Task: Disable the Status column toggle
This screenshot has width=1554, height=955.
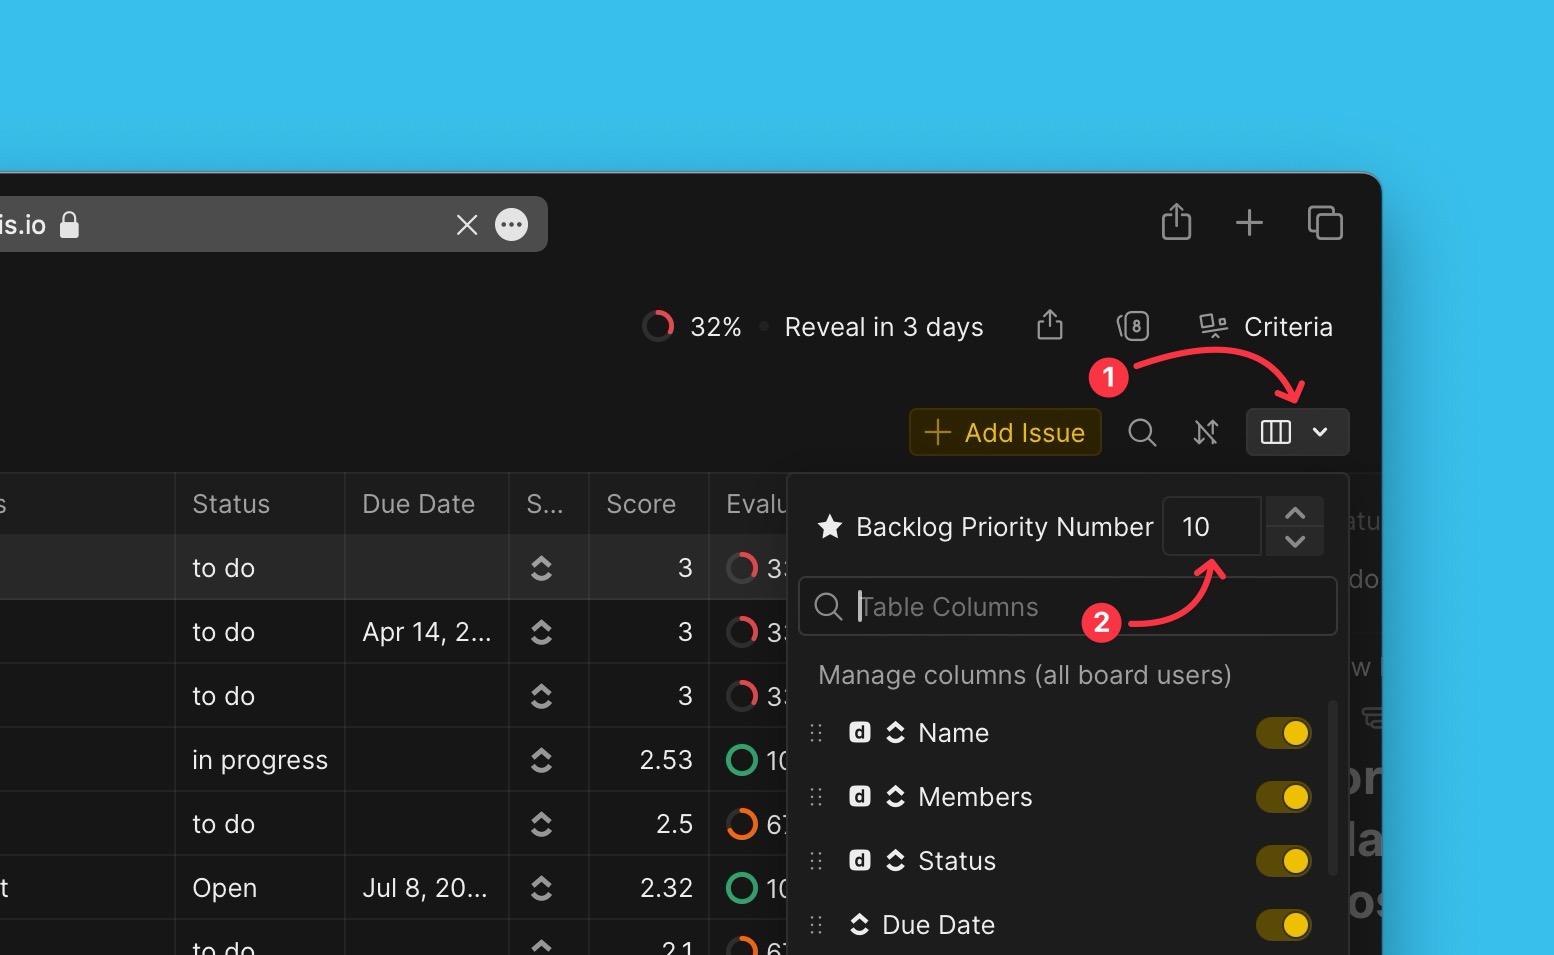Action: (x=1283, y=861)
